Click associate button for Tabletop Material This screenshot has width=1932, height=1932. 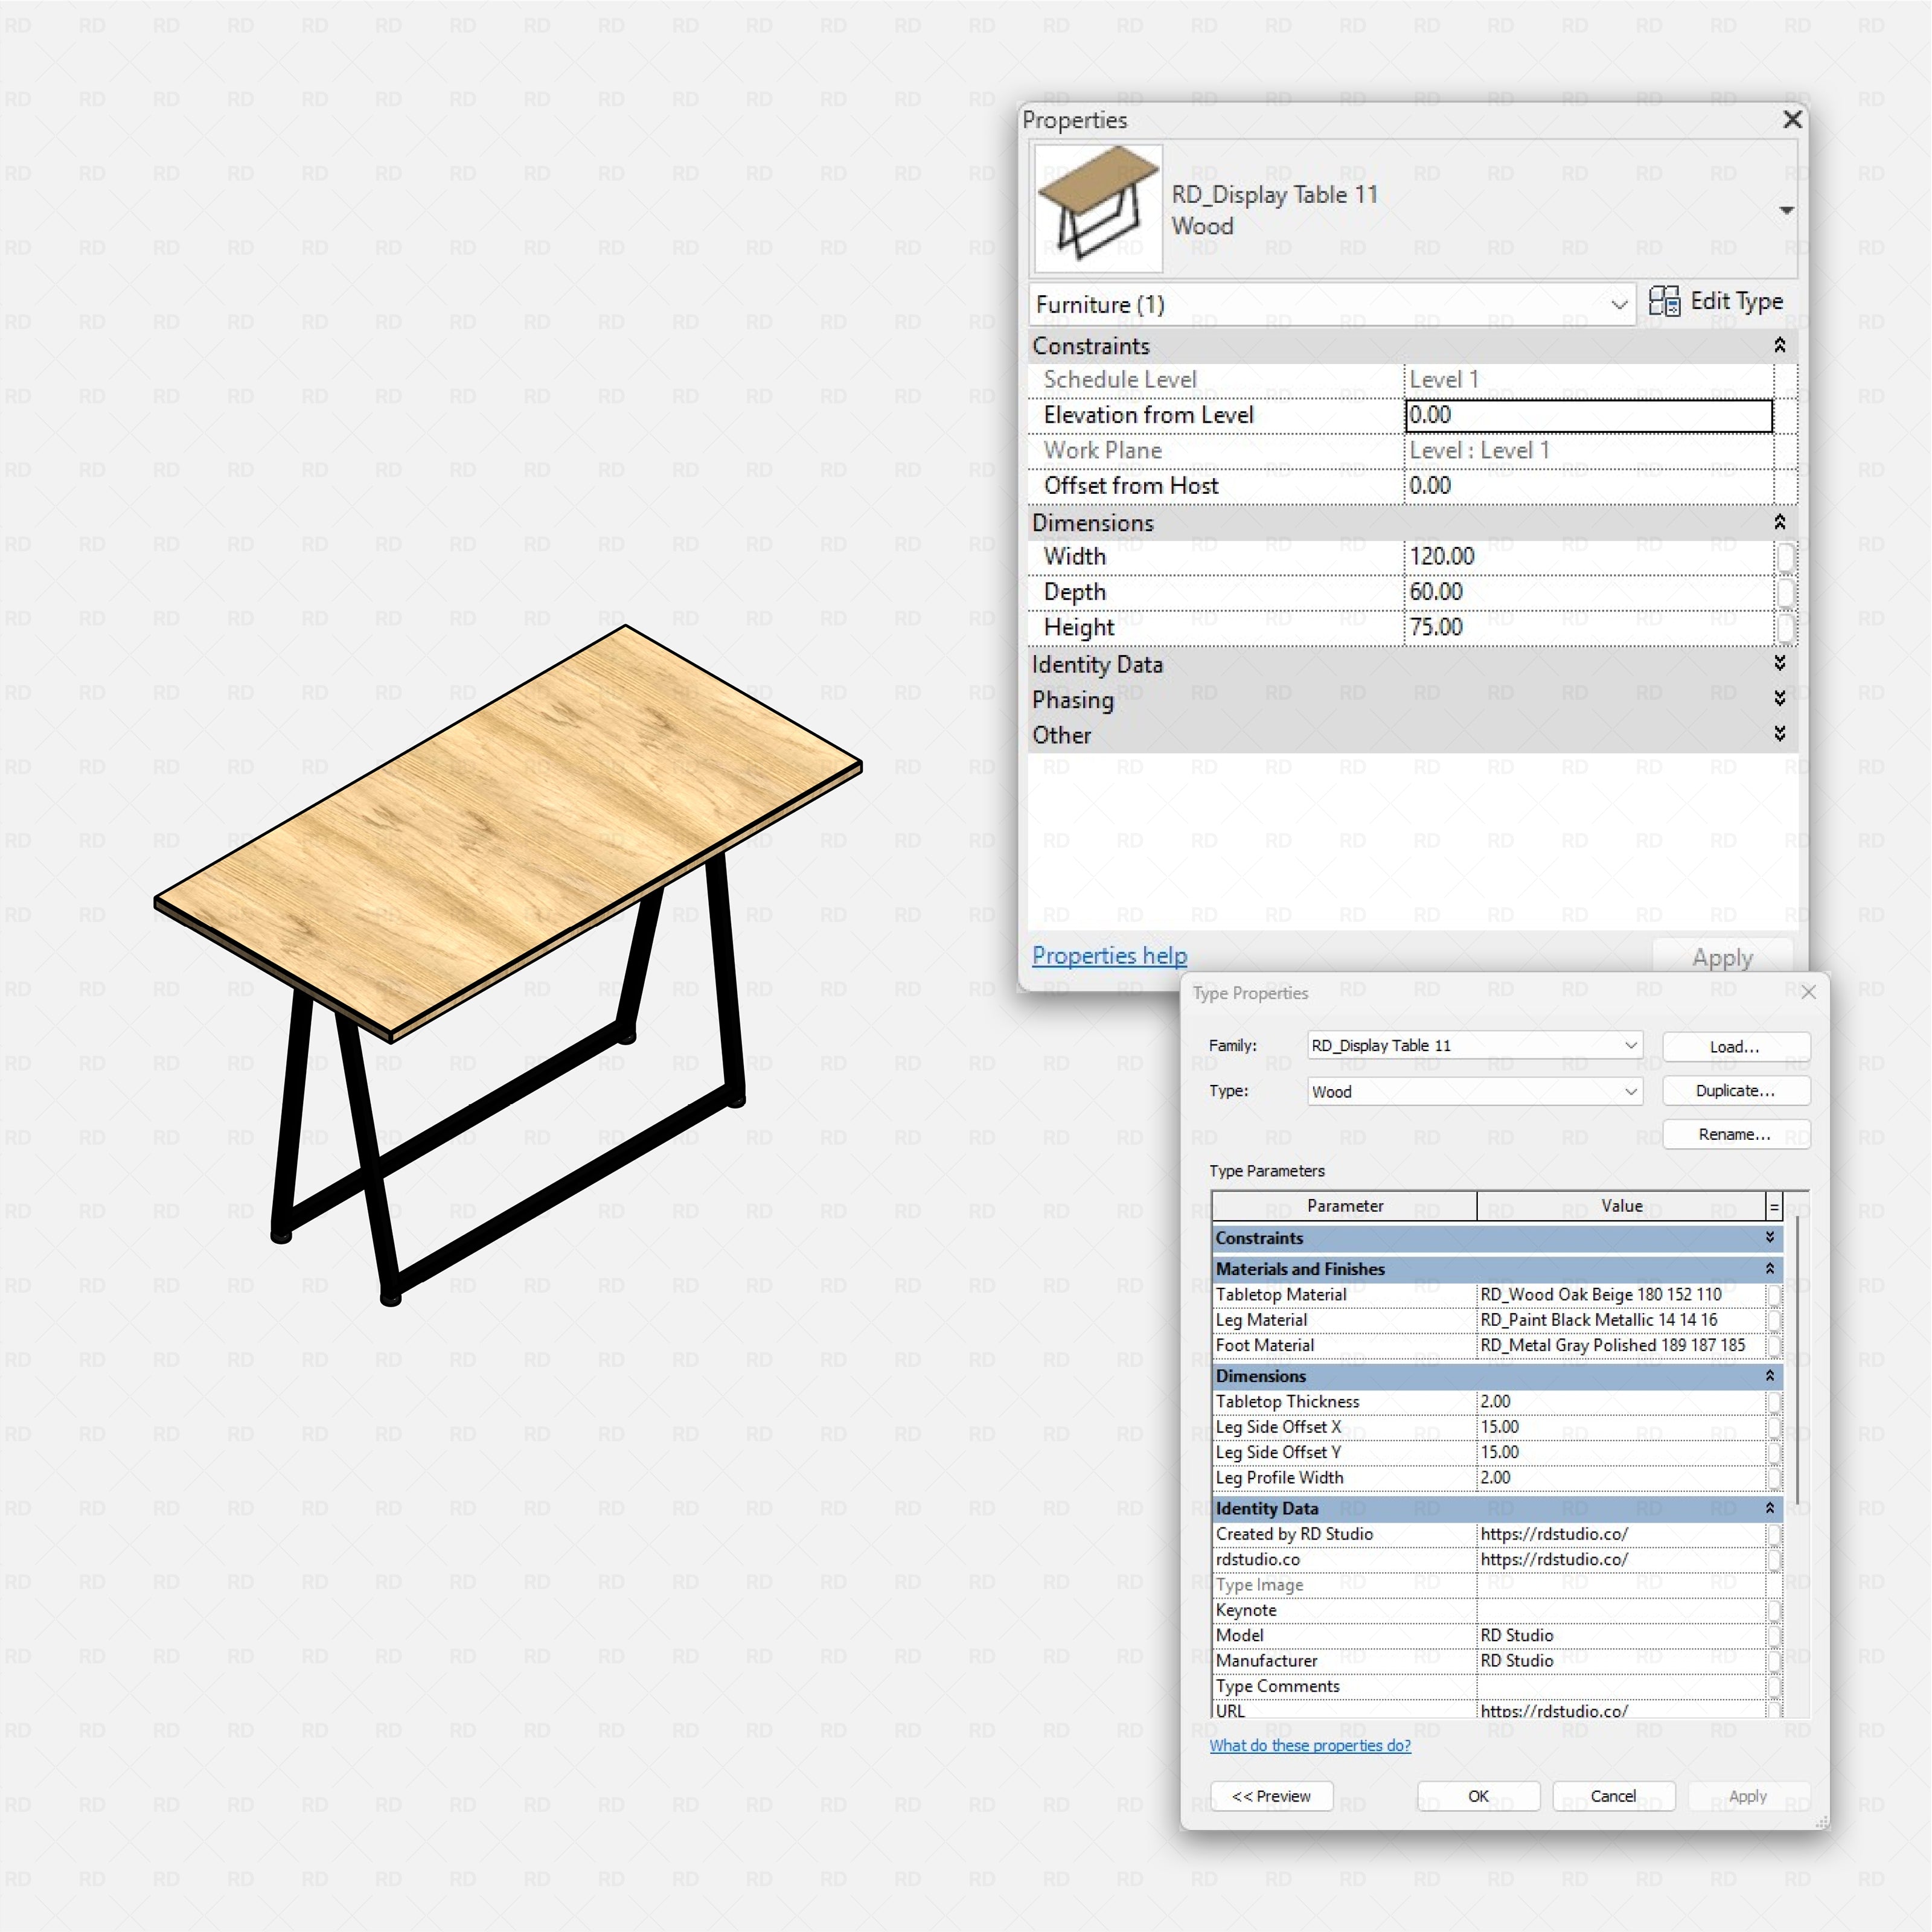coord(1774,1295)
